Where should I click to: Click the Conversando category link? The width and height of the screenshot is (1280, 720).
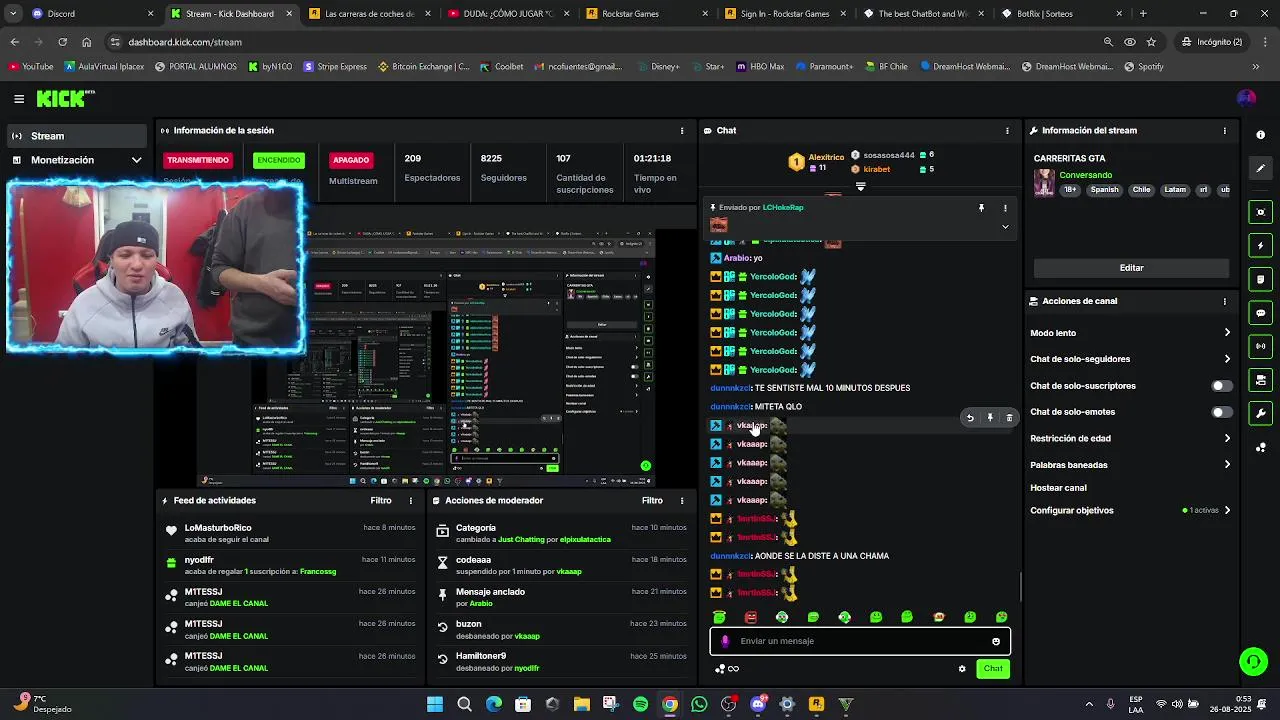[x=1085, y=175]
